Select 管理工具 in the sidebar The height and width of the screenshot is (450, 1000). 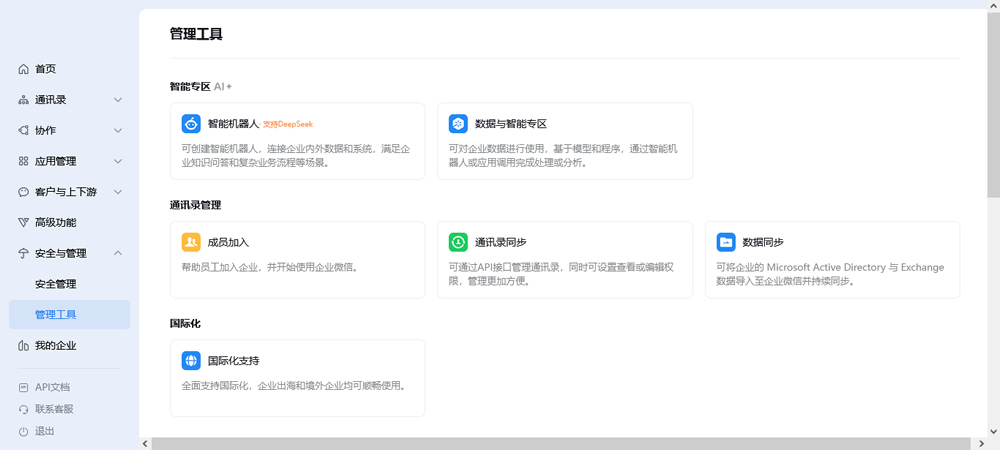(56, 315)
